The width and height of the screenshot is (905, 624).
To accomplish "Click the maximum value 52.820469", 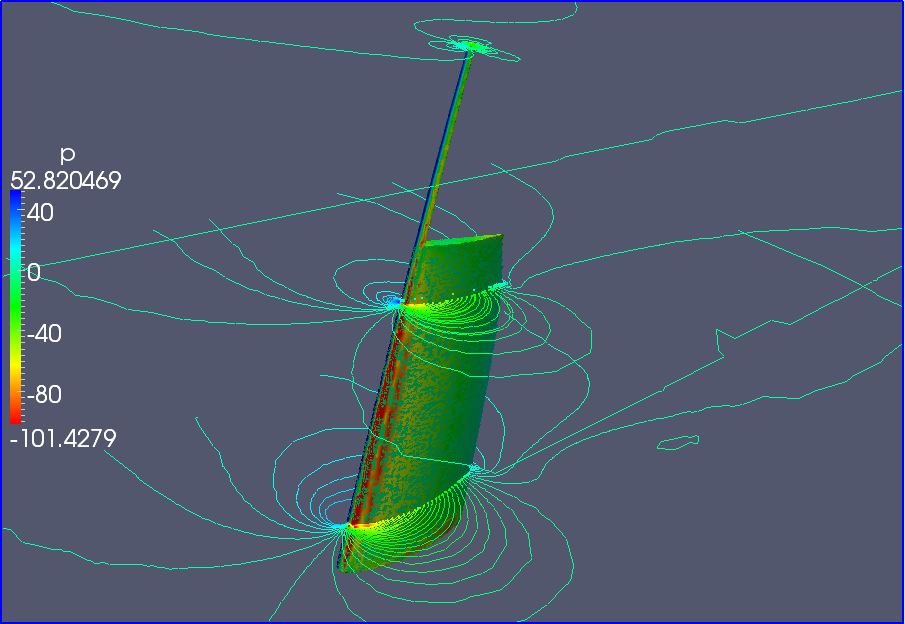I will [66, 181].
